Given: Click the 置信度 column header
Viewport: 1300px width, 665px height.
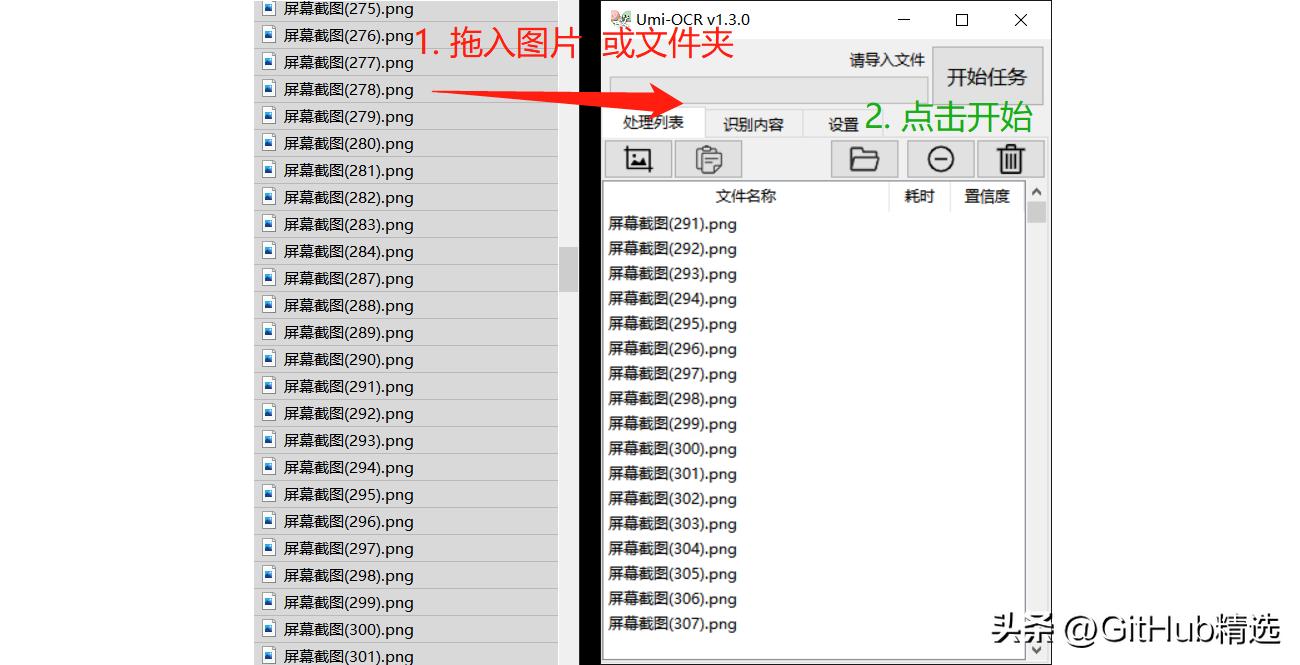Looking at the screenshot, I should pos(988,196).
